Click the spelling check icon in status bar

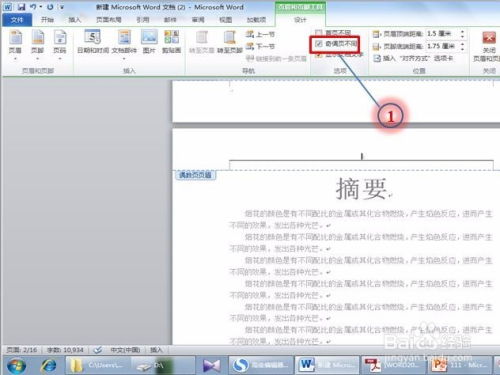(x=97, y=350)
